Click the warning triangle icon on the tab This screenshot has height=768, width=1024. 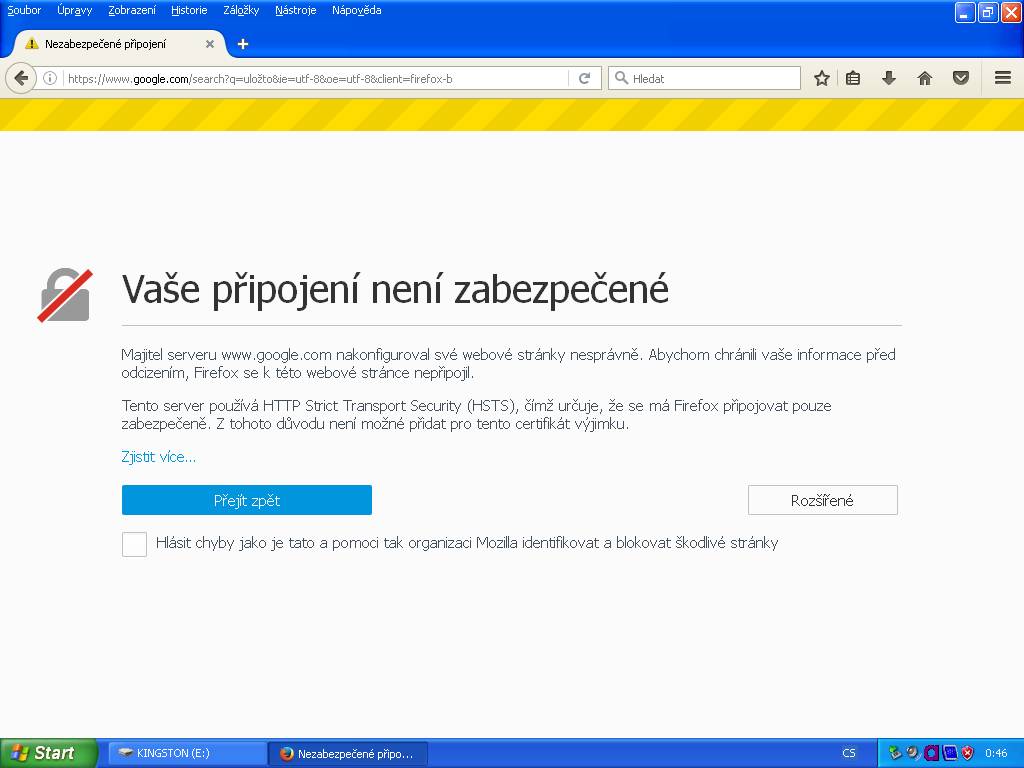click(x=31, y=44)
